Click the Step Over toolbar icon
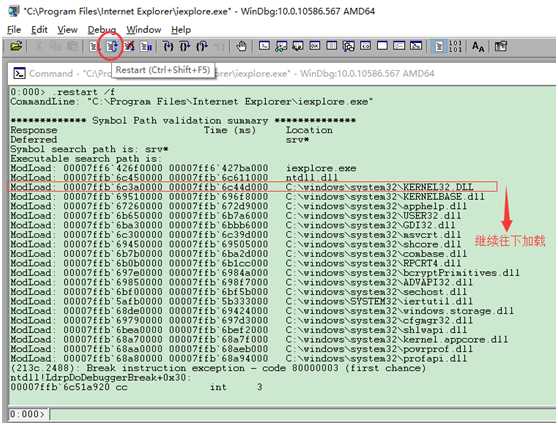558x425 pixels. [x=185, y=46]
